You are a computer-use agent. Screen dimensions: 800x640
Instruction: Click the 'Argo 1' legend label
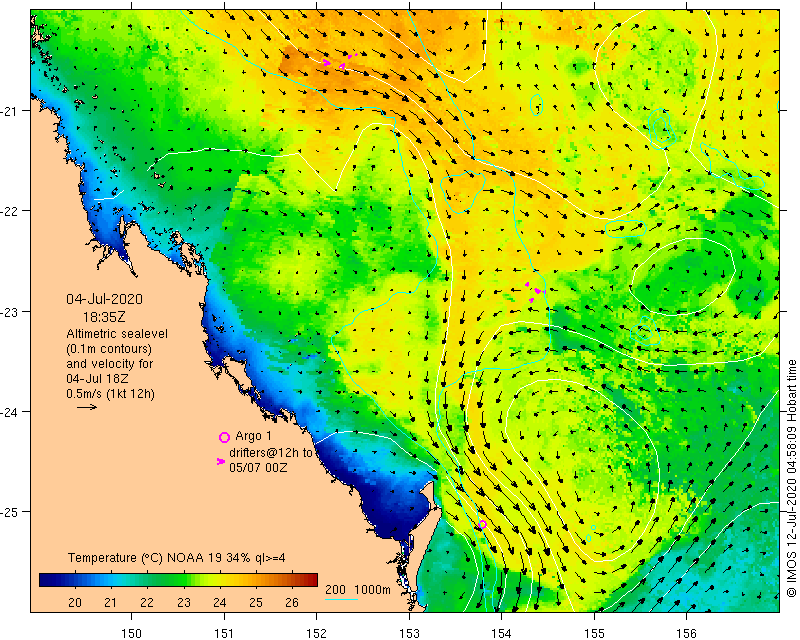point(254,436)
